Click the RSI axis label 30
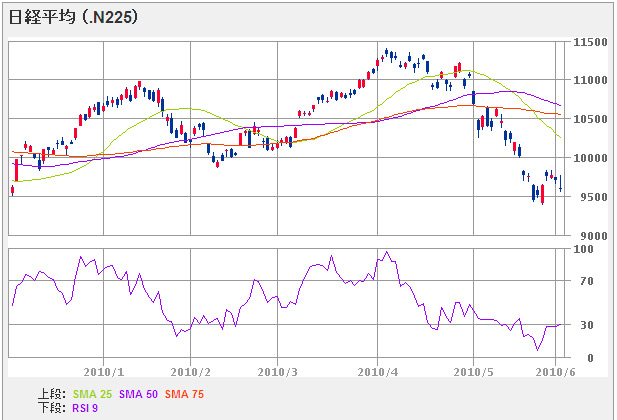The image size is (617, 420). coord(587,325)
